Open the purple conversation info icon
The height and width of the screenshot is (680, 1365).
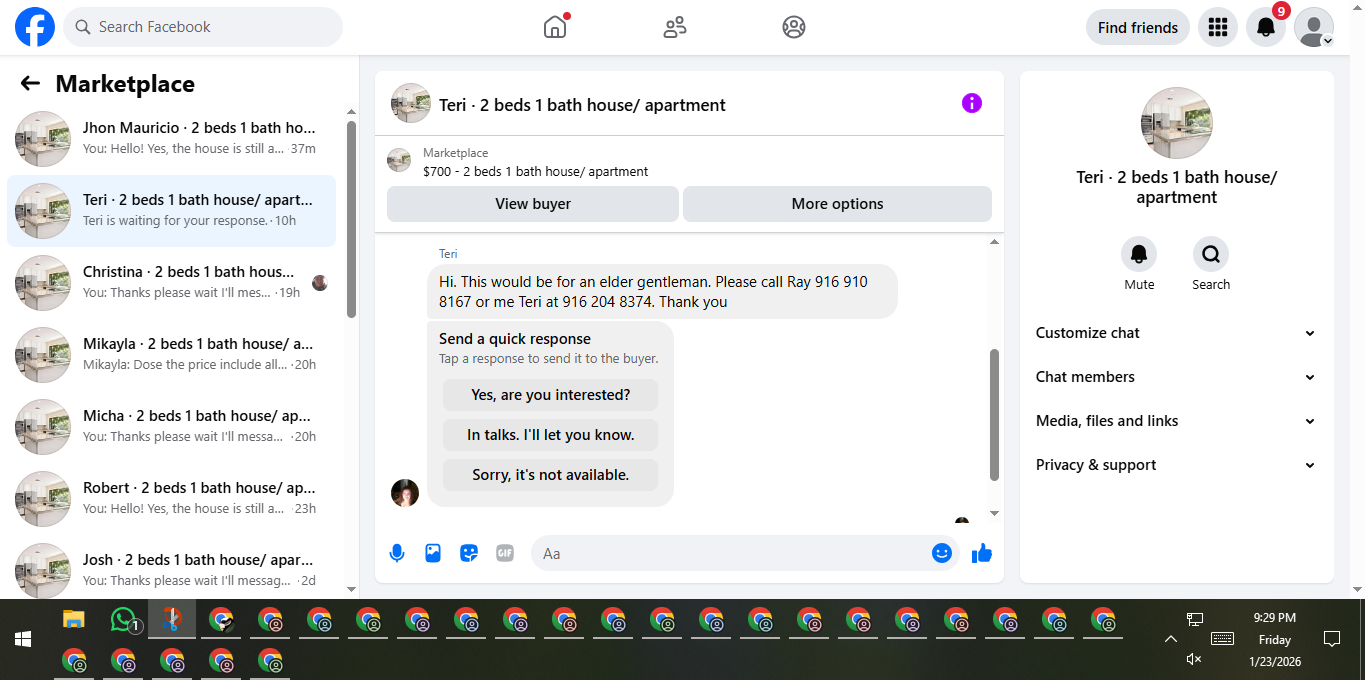point(972,103)
